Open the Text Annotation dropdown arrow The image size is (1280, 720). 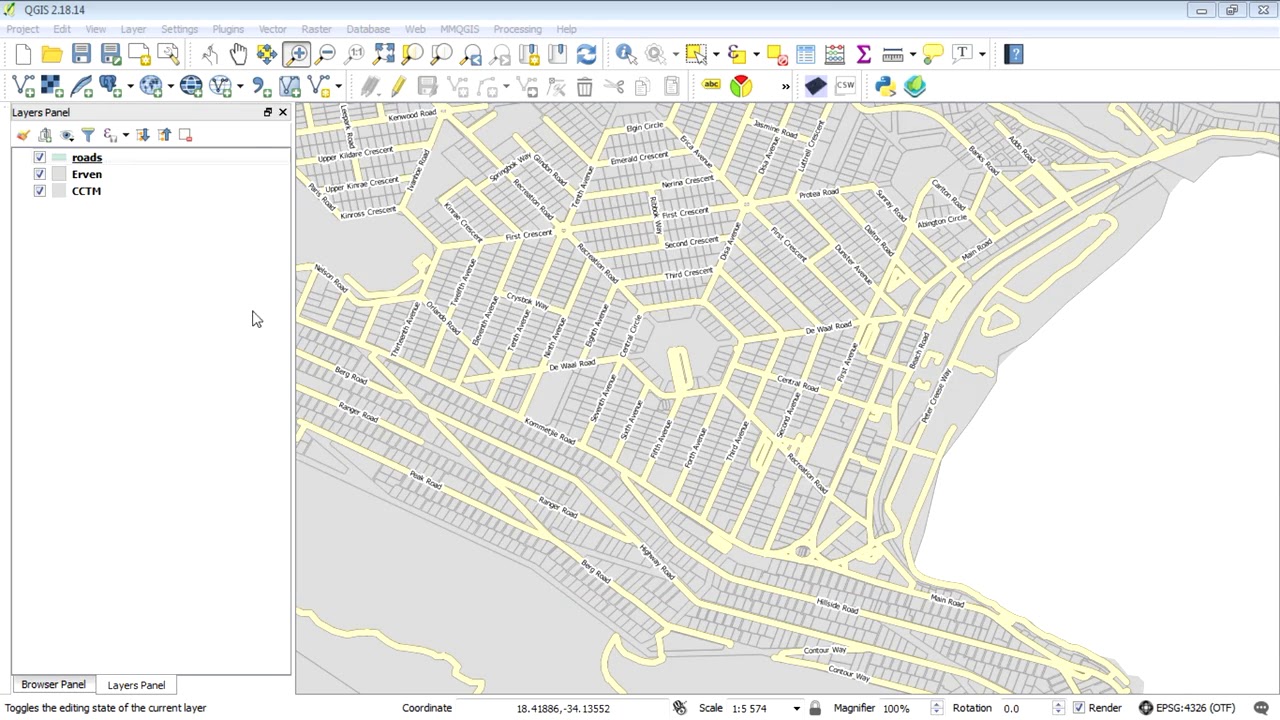pyautogui.click(x=982, y=54)
